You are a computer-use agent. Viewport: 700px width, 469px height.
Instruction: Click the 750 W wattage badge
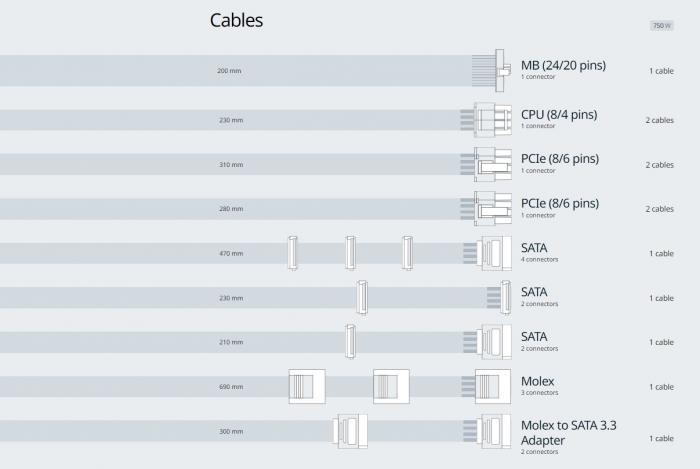coord(662,25)
